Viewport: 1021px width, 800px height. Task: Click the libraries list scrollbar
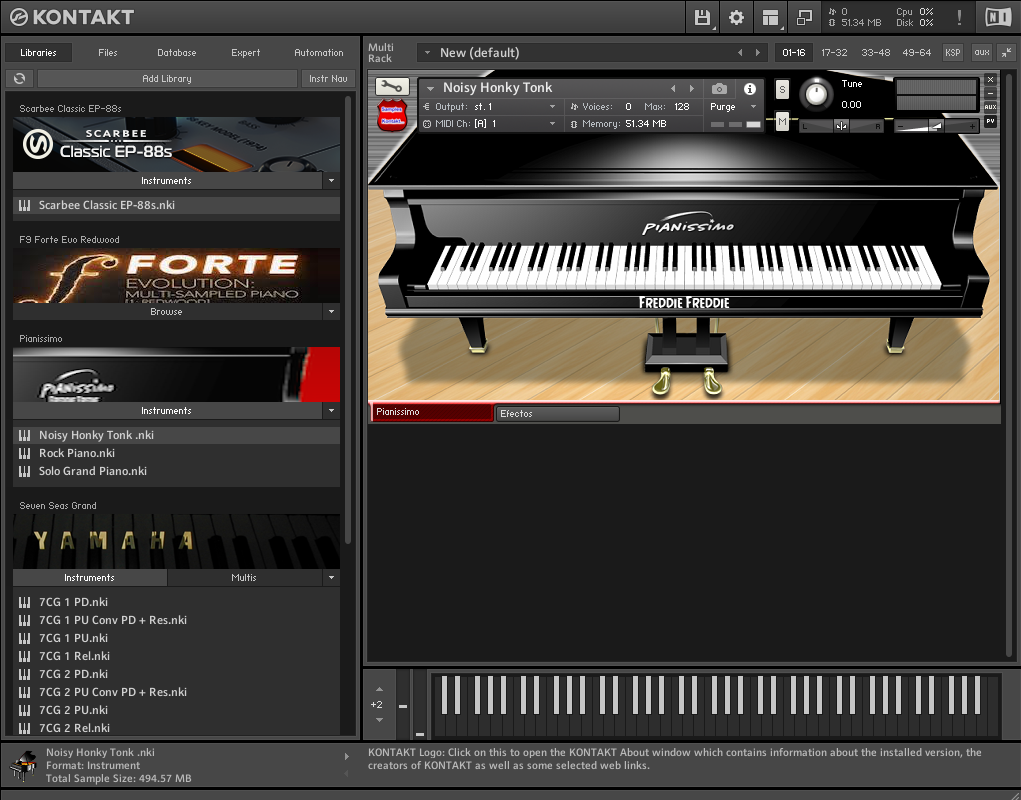pos(348,319)
